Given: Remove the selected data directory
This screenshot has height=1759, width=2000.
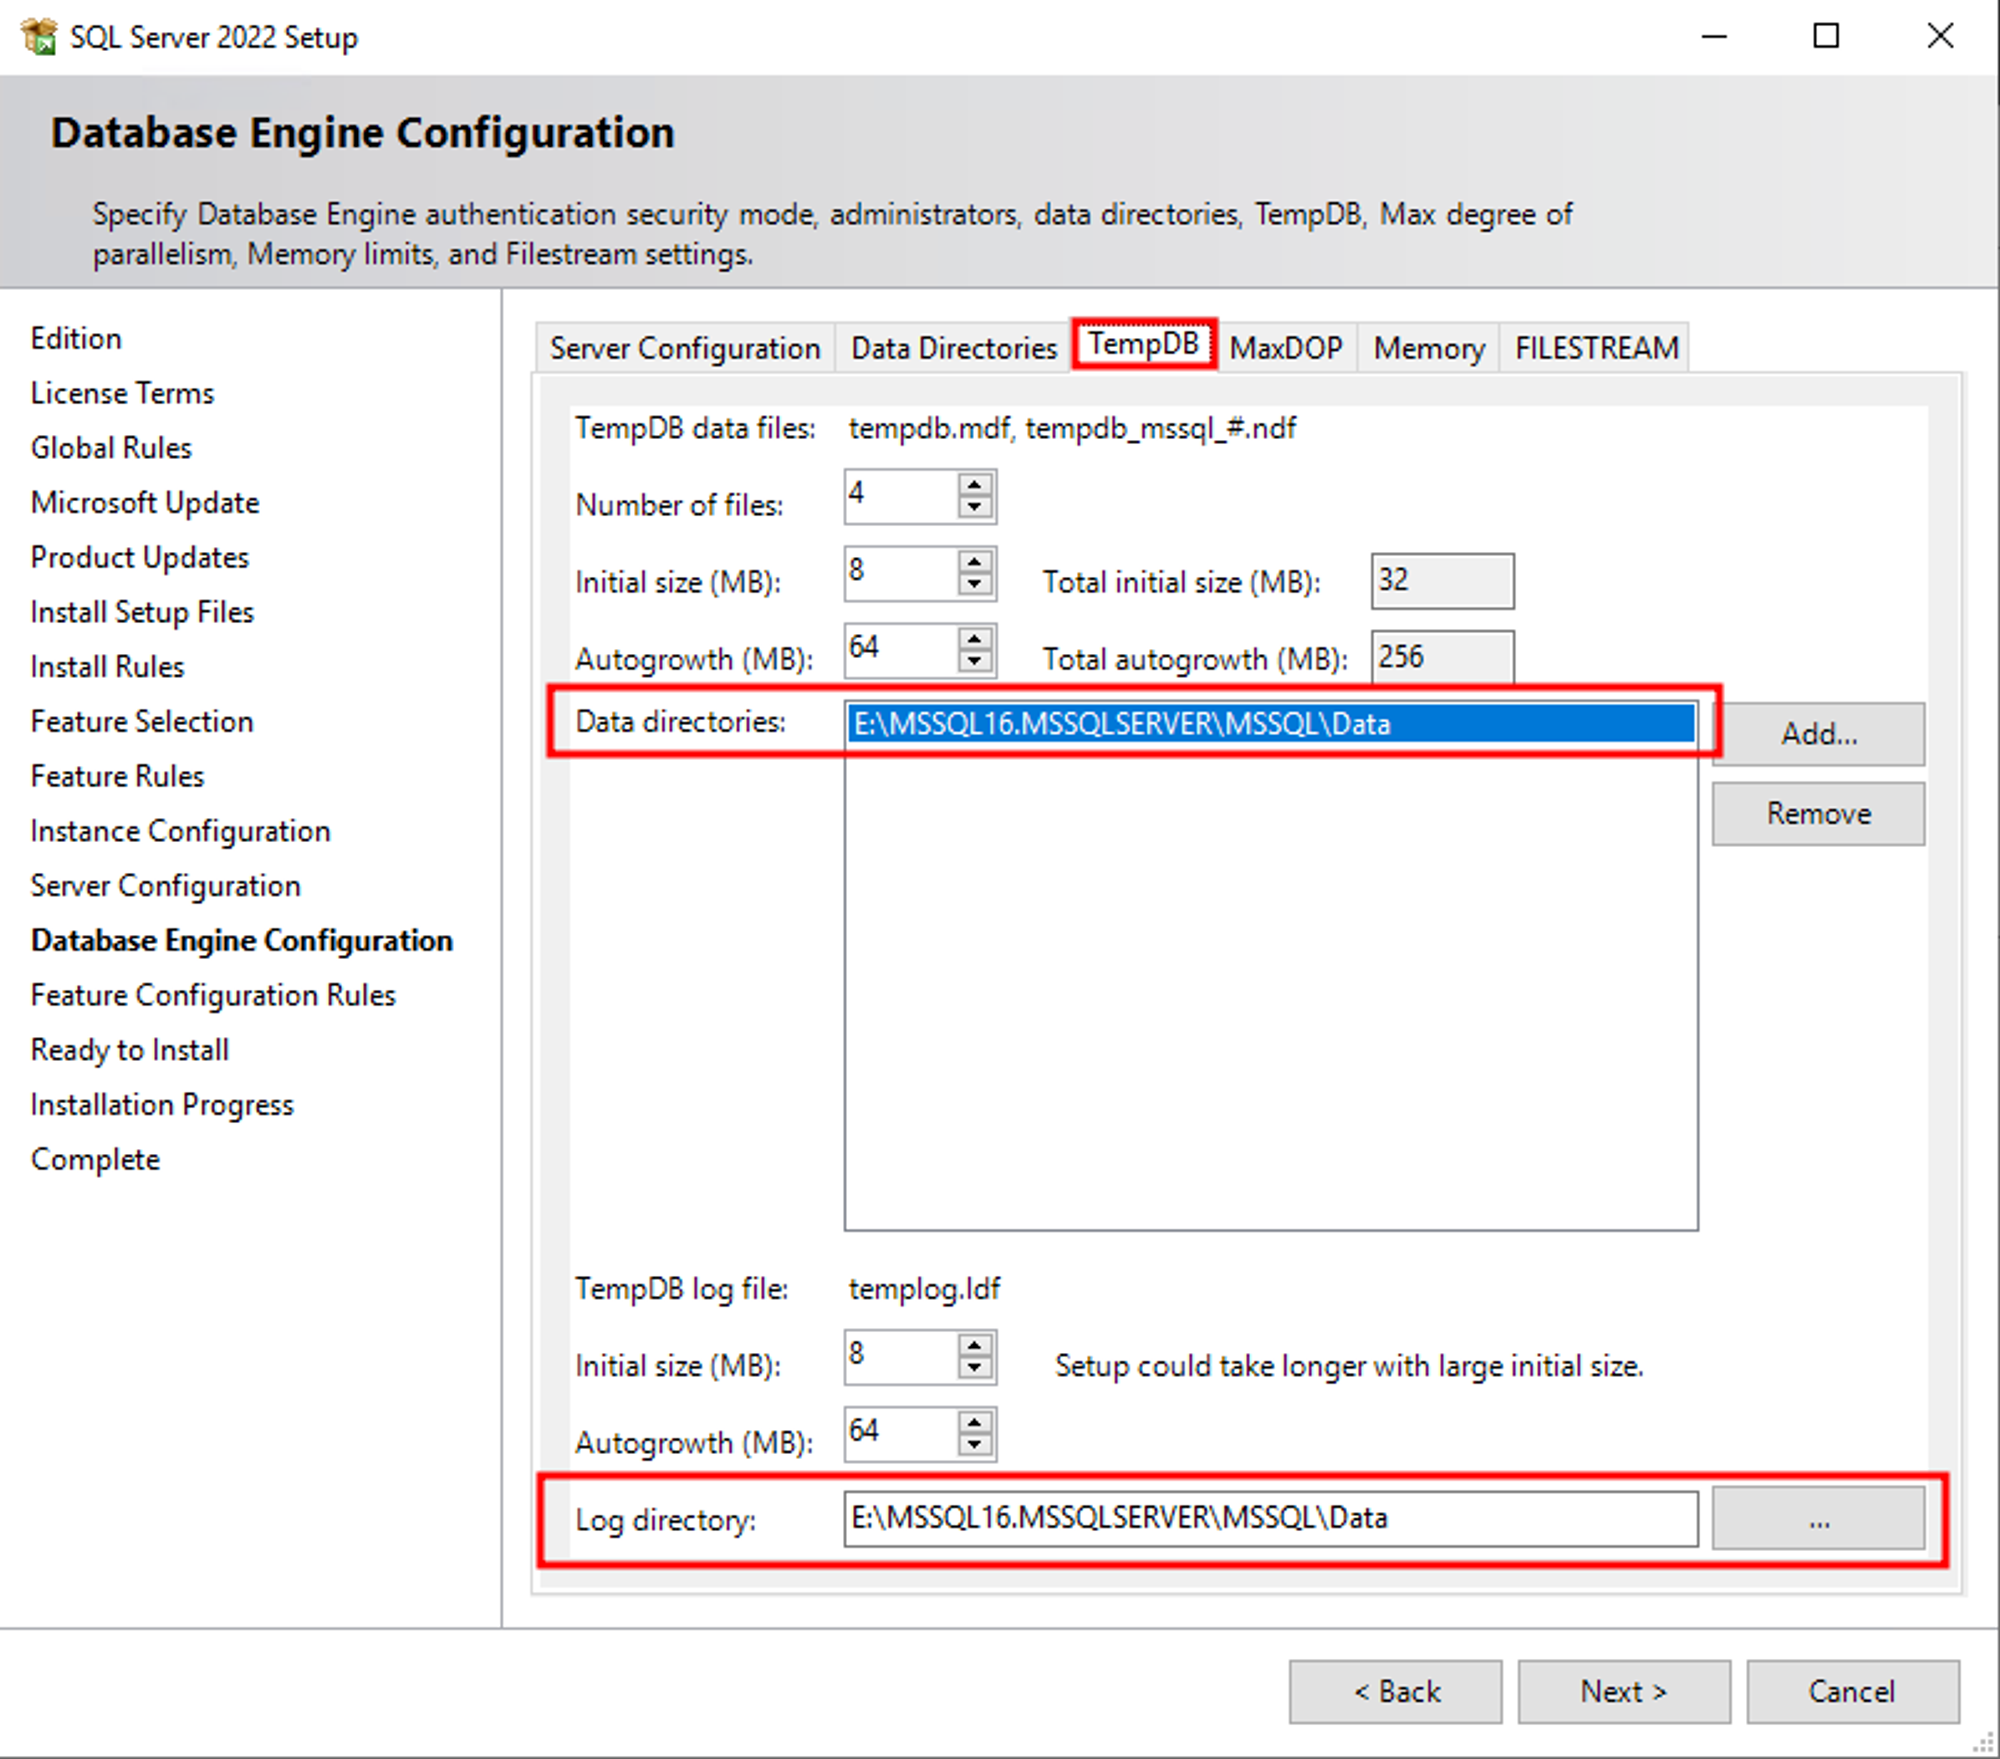Looking at the screenshot, I should [x=1817, y=814].
